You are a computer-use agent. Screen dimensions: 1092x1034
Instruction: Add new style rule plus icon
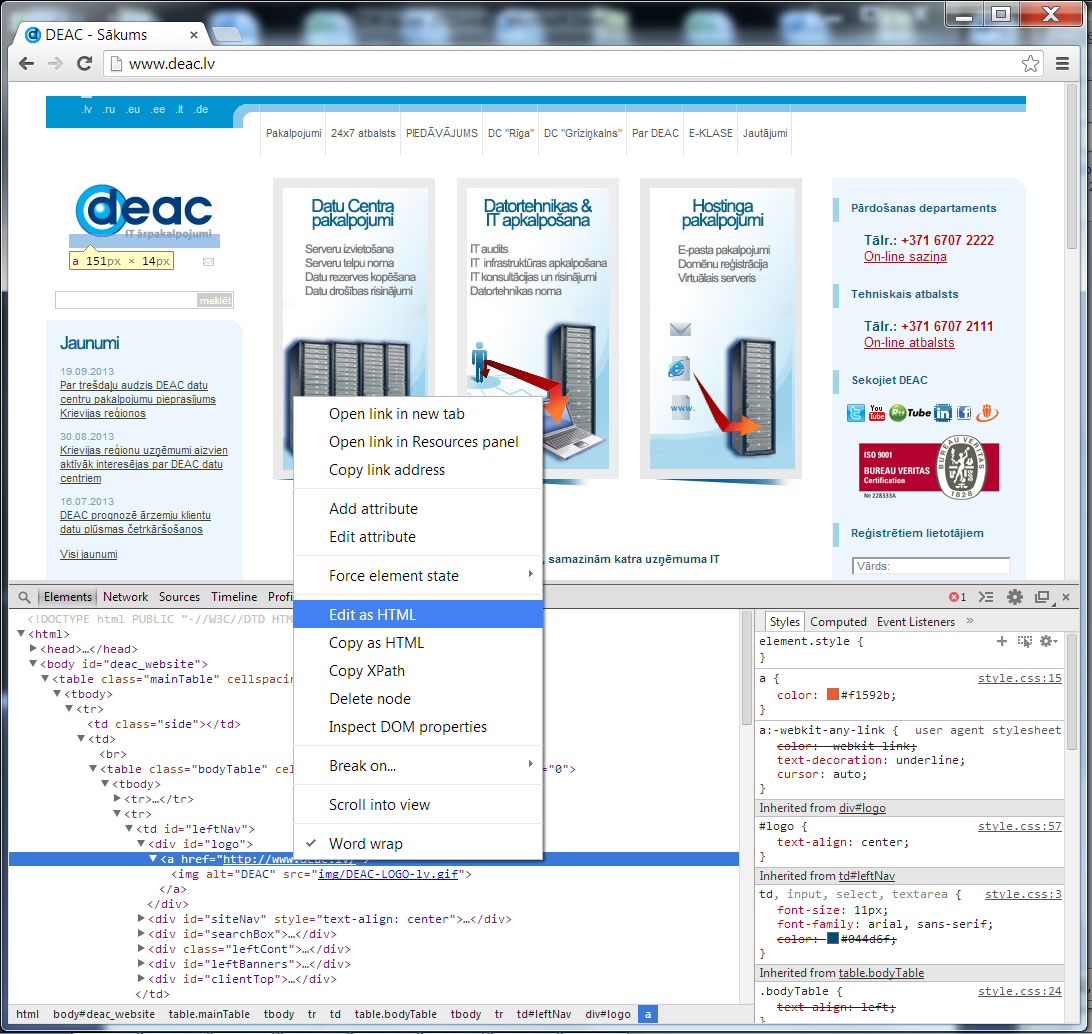[1002, 641]
